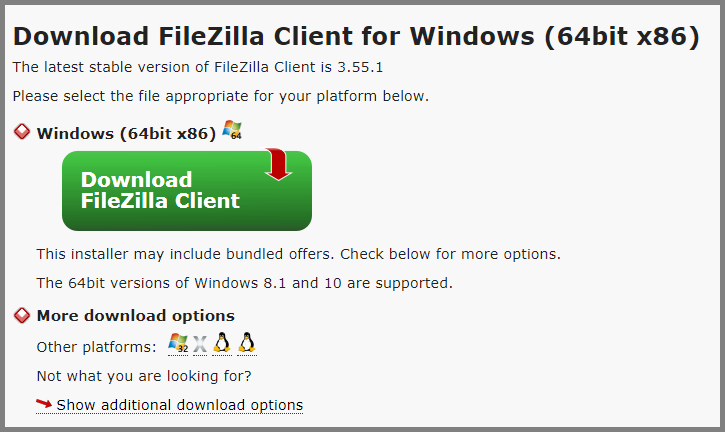Choose the second Linux penguin icon
Viewport: 725px width, 432px height.
click(247, 343)
